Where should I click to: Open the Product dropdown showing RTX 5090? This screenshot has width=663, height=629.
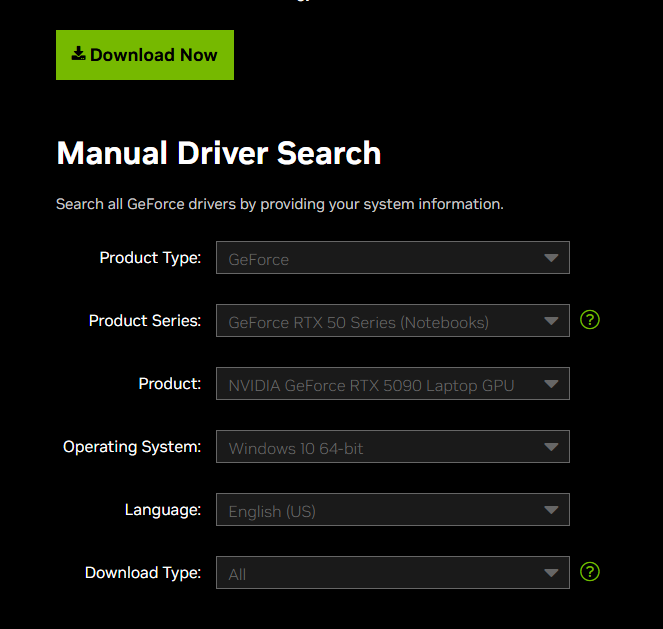pyautogui.click(x=393, y=383)
